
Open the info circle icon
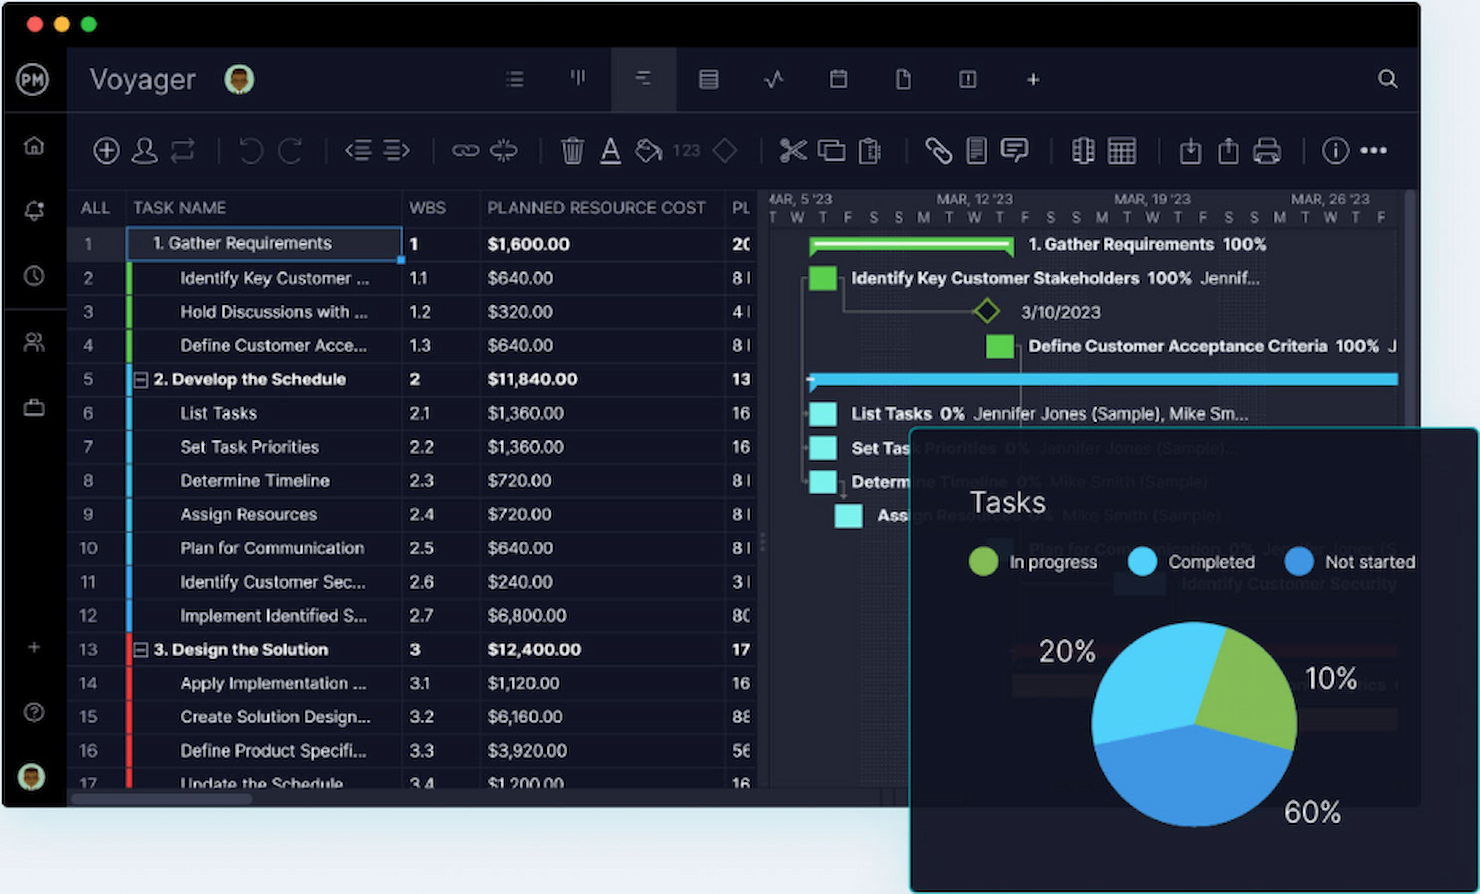pyautogui.click(x=1335, y=151)
